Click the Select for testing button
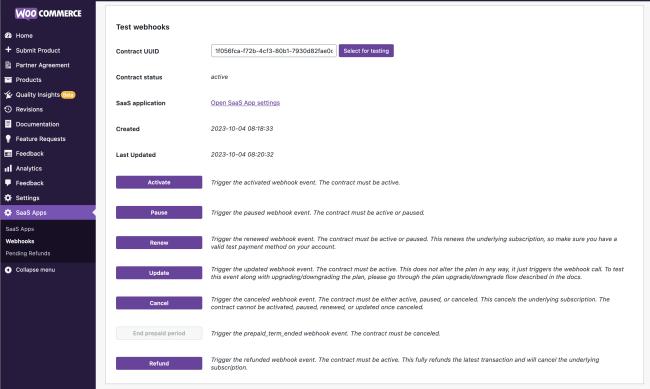The height and width of the screenshot is (389, 650). pos(366,51)
